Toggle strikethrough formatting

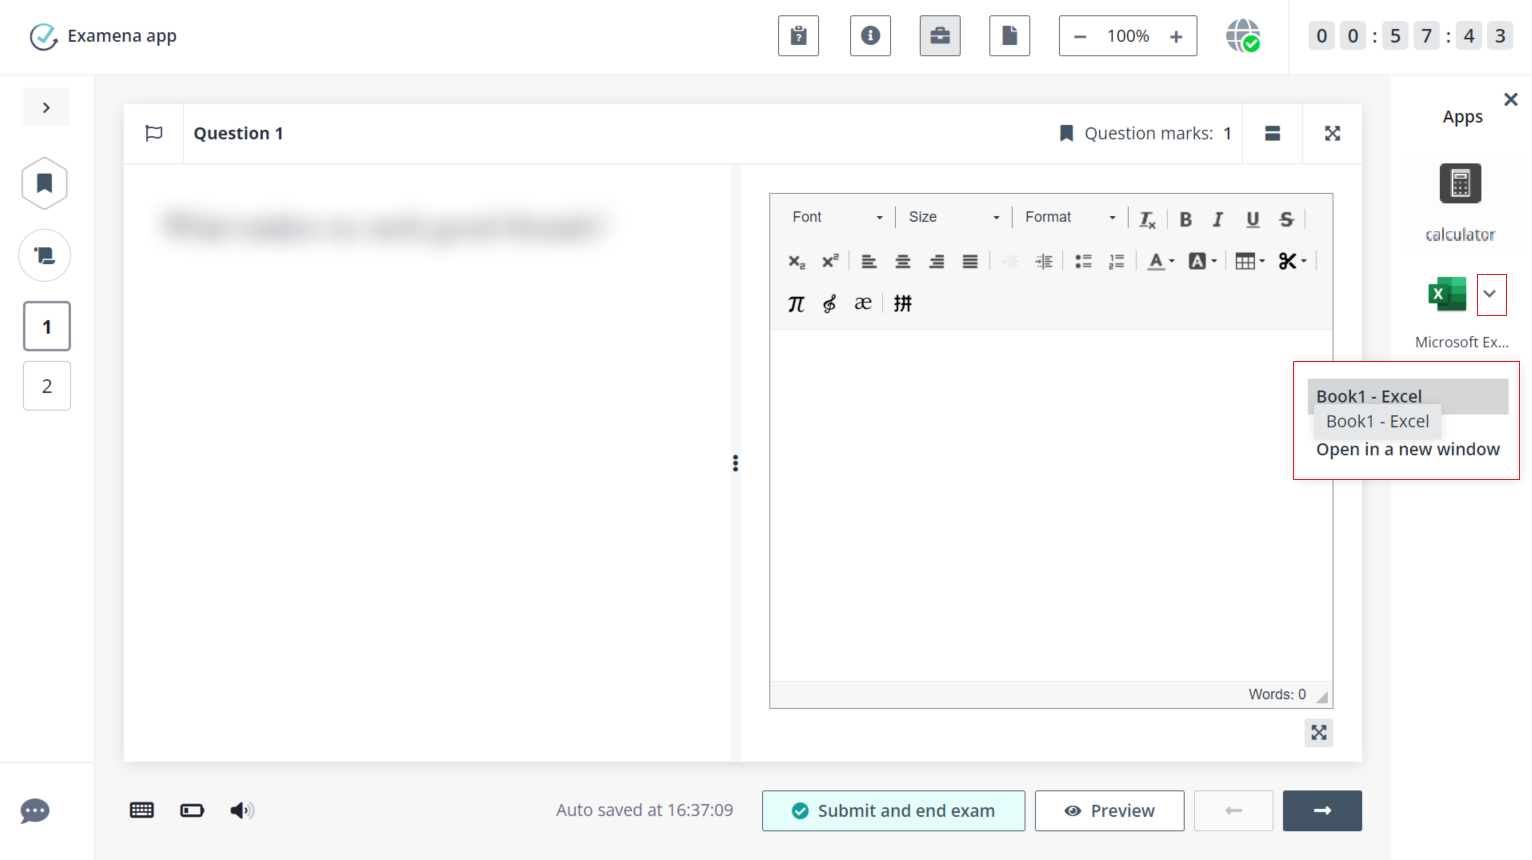(1286, 218)
